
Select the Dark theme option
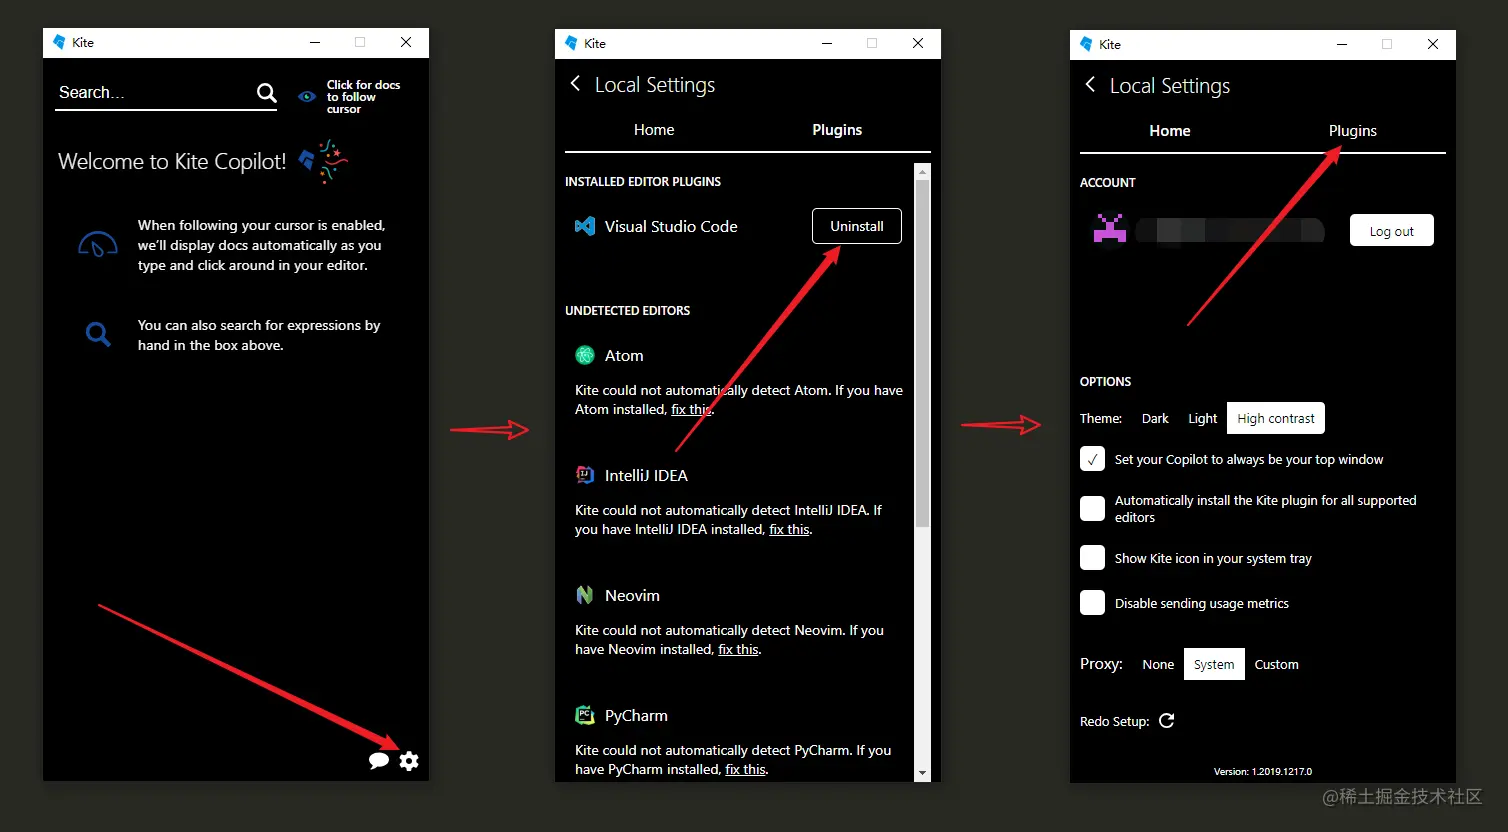click(1155, 418)
